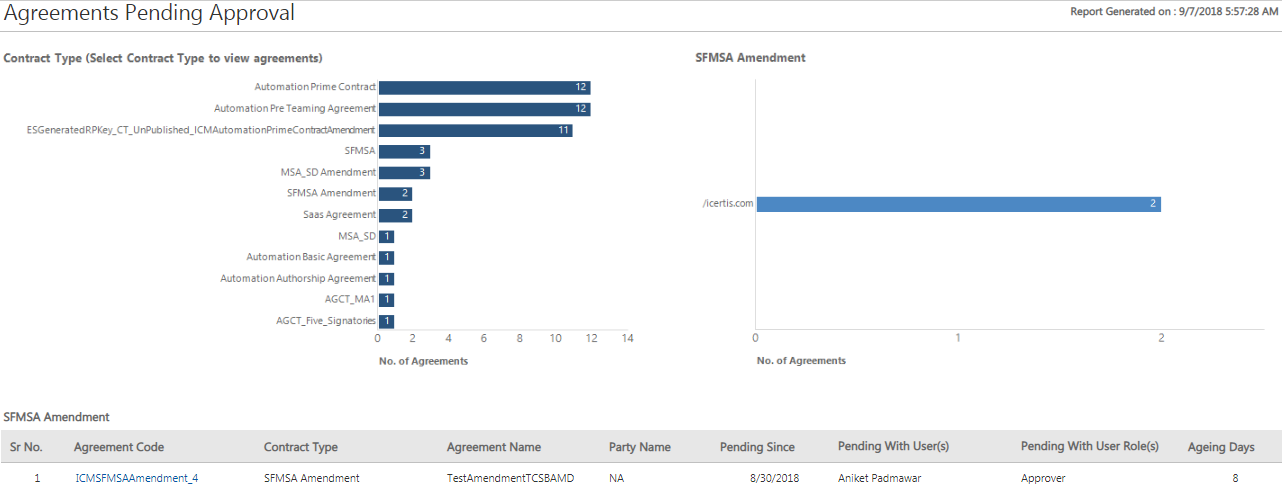This screenshot has height=487, width=1282.
Task: Select the Contract Type column header
Action: tap(300, 447)
